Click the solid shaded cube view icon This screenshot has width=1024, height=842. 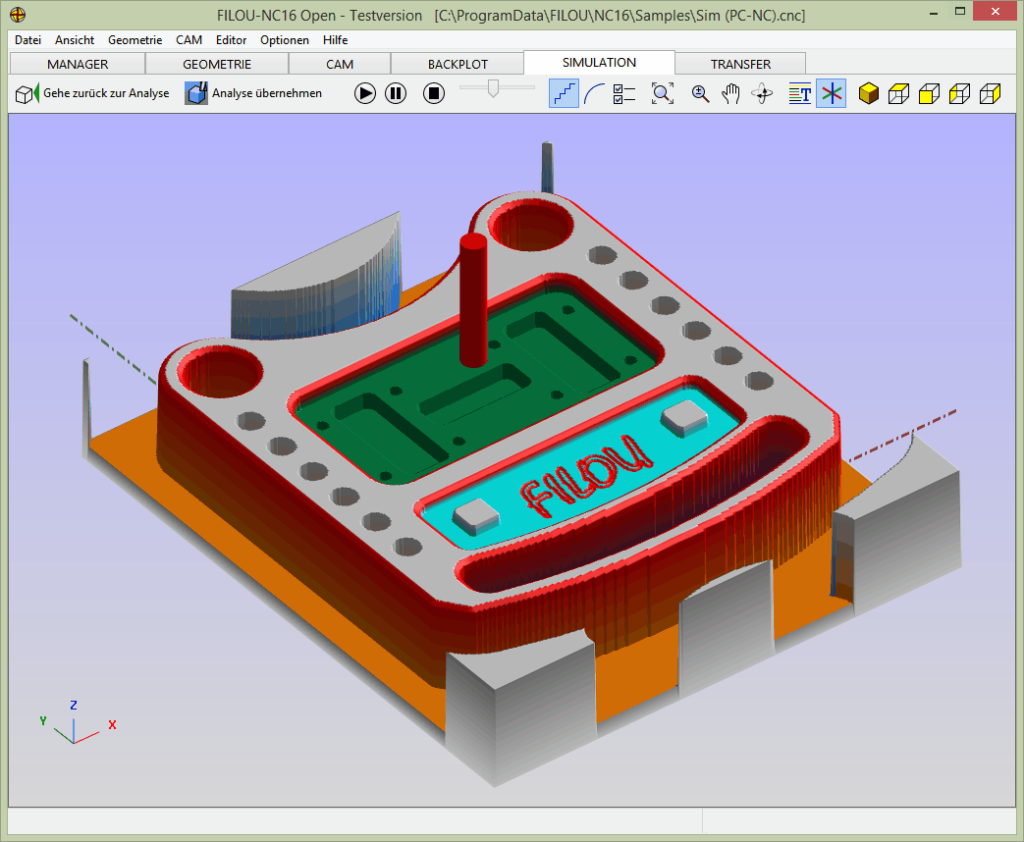868,93
